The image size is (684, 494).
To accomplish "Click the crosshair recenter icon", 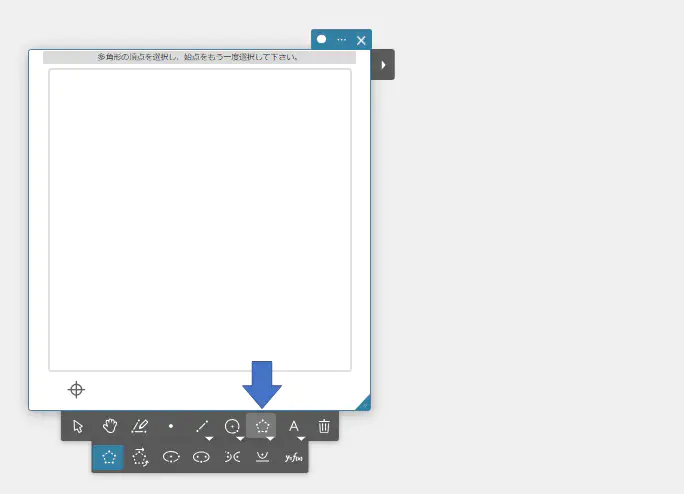I will pyautogui.click(x=76, y=389).
